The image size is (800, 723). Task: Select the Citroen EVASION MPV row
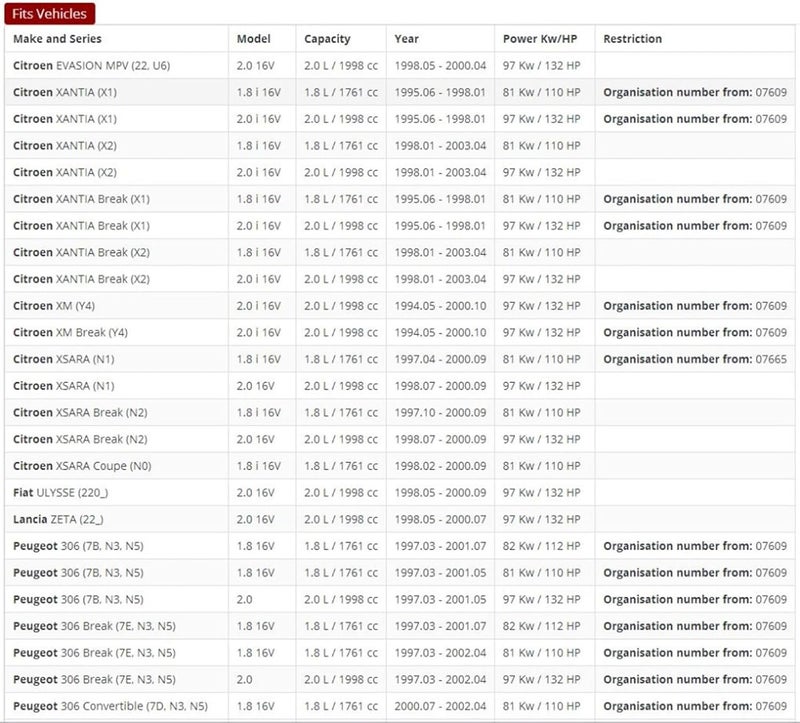91,65
